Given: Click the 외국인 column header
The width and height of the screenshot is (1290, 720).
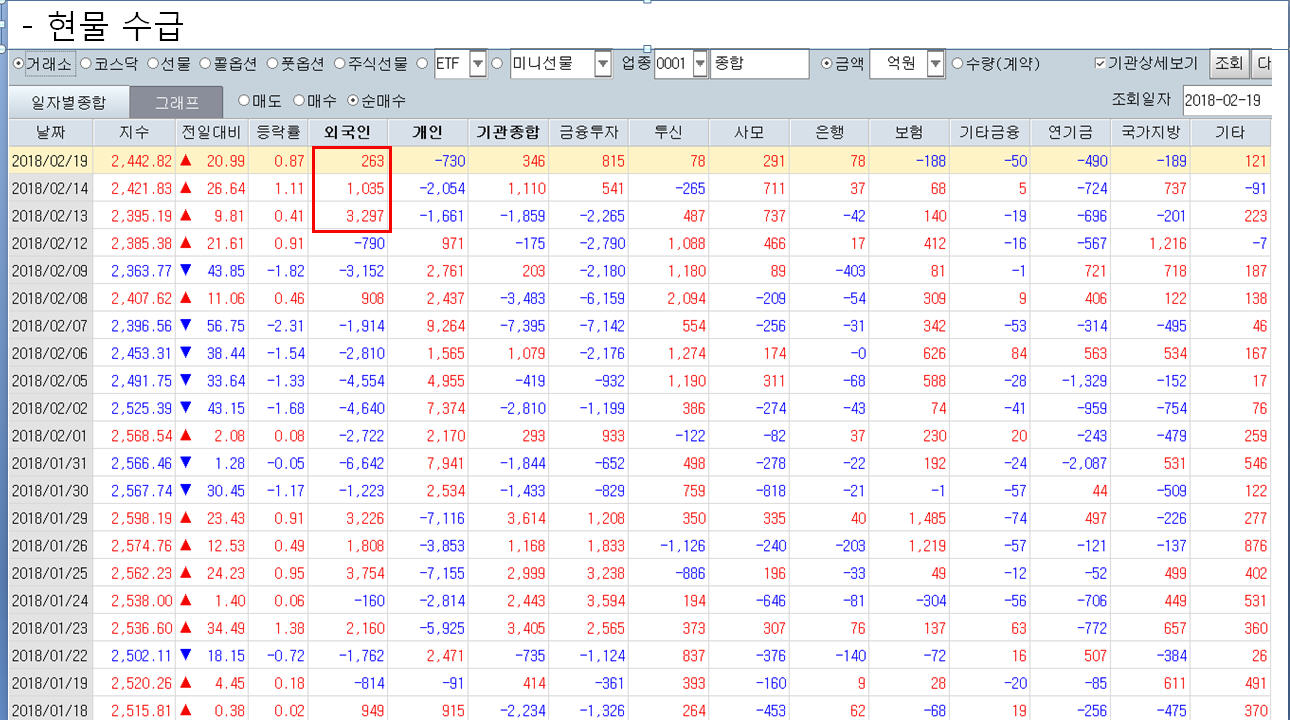Looking at the screenshot, I should pyautogui.click(x=350, y=133).
